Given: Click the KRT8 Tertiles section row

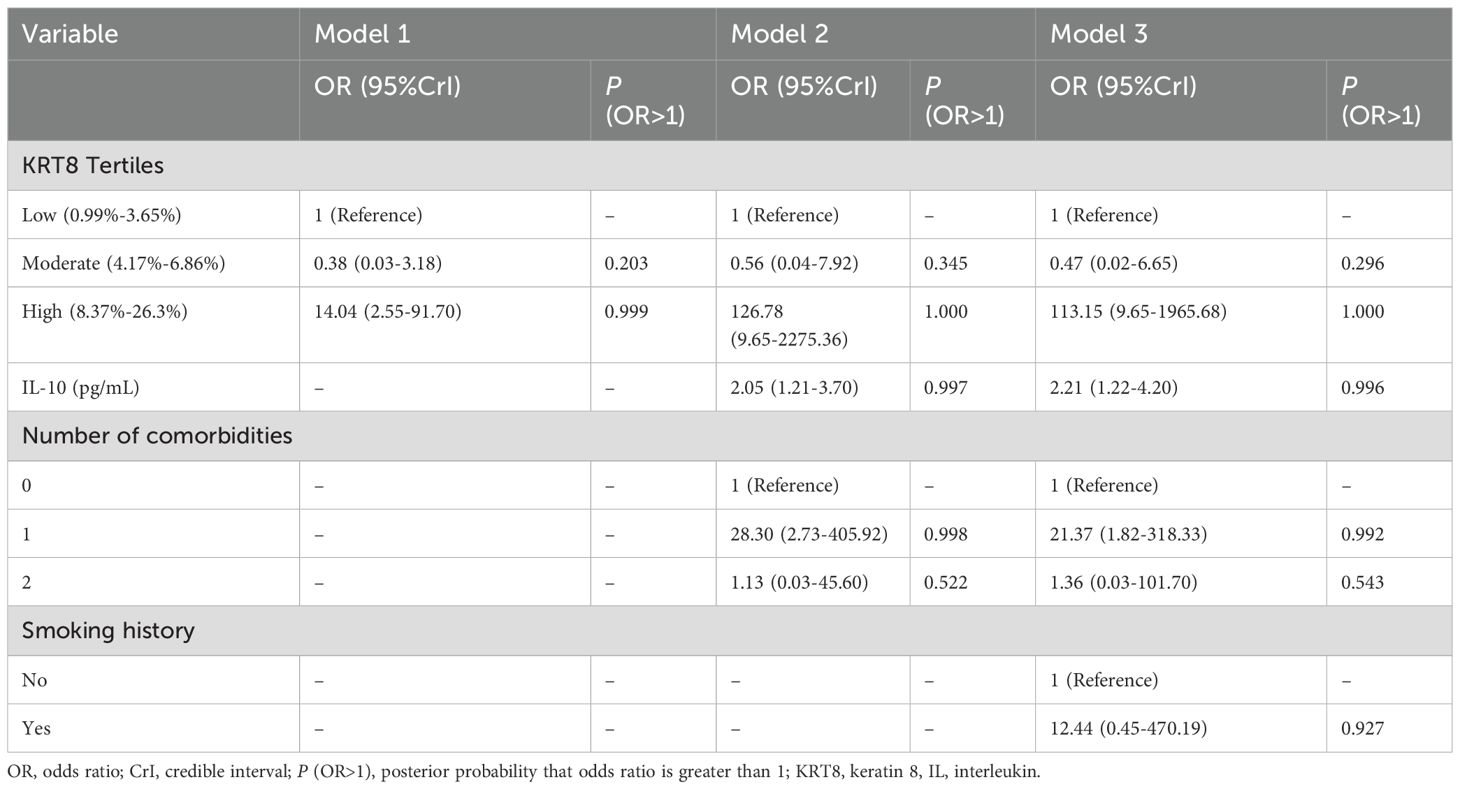Looking at the screenshot, I should coord(730,166).
